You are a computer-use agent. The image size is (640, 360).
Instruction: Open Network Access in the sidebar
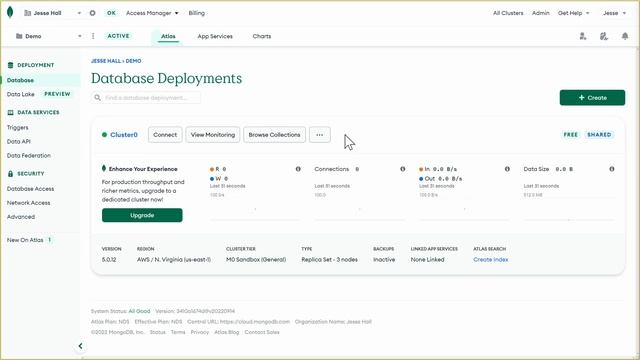coord(28,203)
